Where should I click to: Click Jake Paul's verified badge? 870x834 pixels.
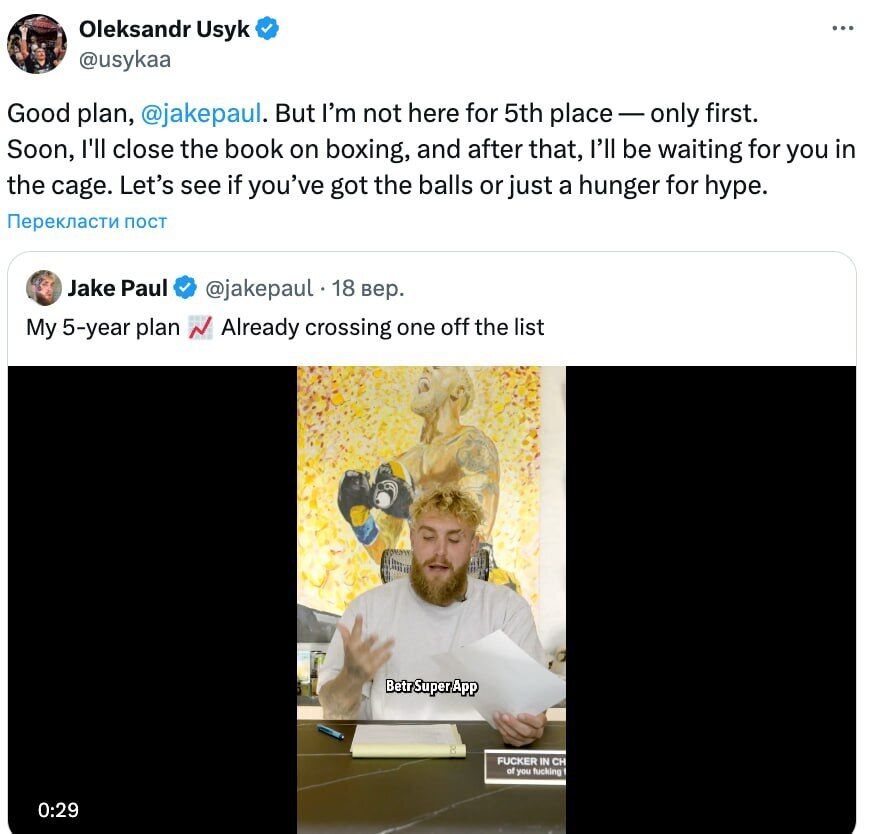click(x=185, y=288)
